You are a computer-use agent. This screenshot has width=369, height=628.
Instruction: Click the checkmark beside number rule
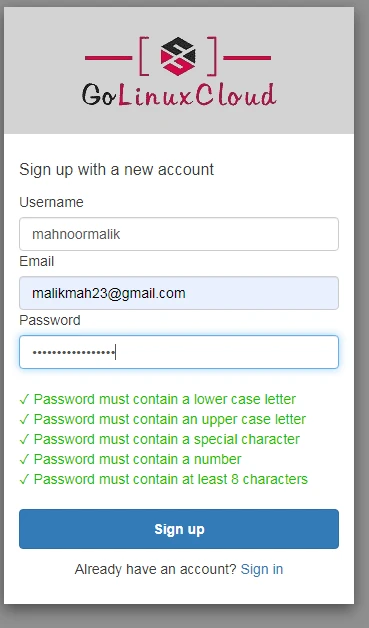coord(24,459)
